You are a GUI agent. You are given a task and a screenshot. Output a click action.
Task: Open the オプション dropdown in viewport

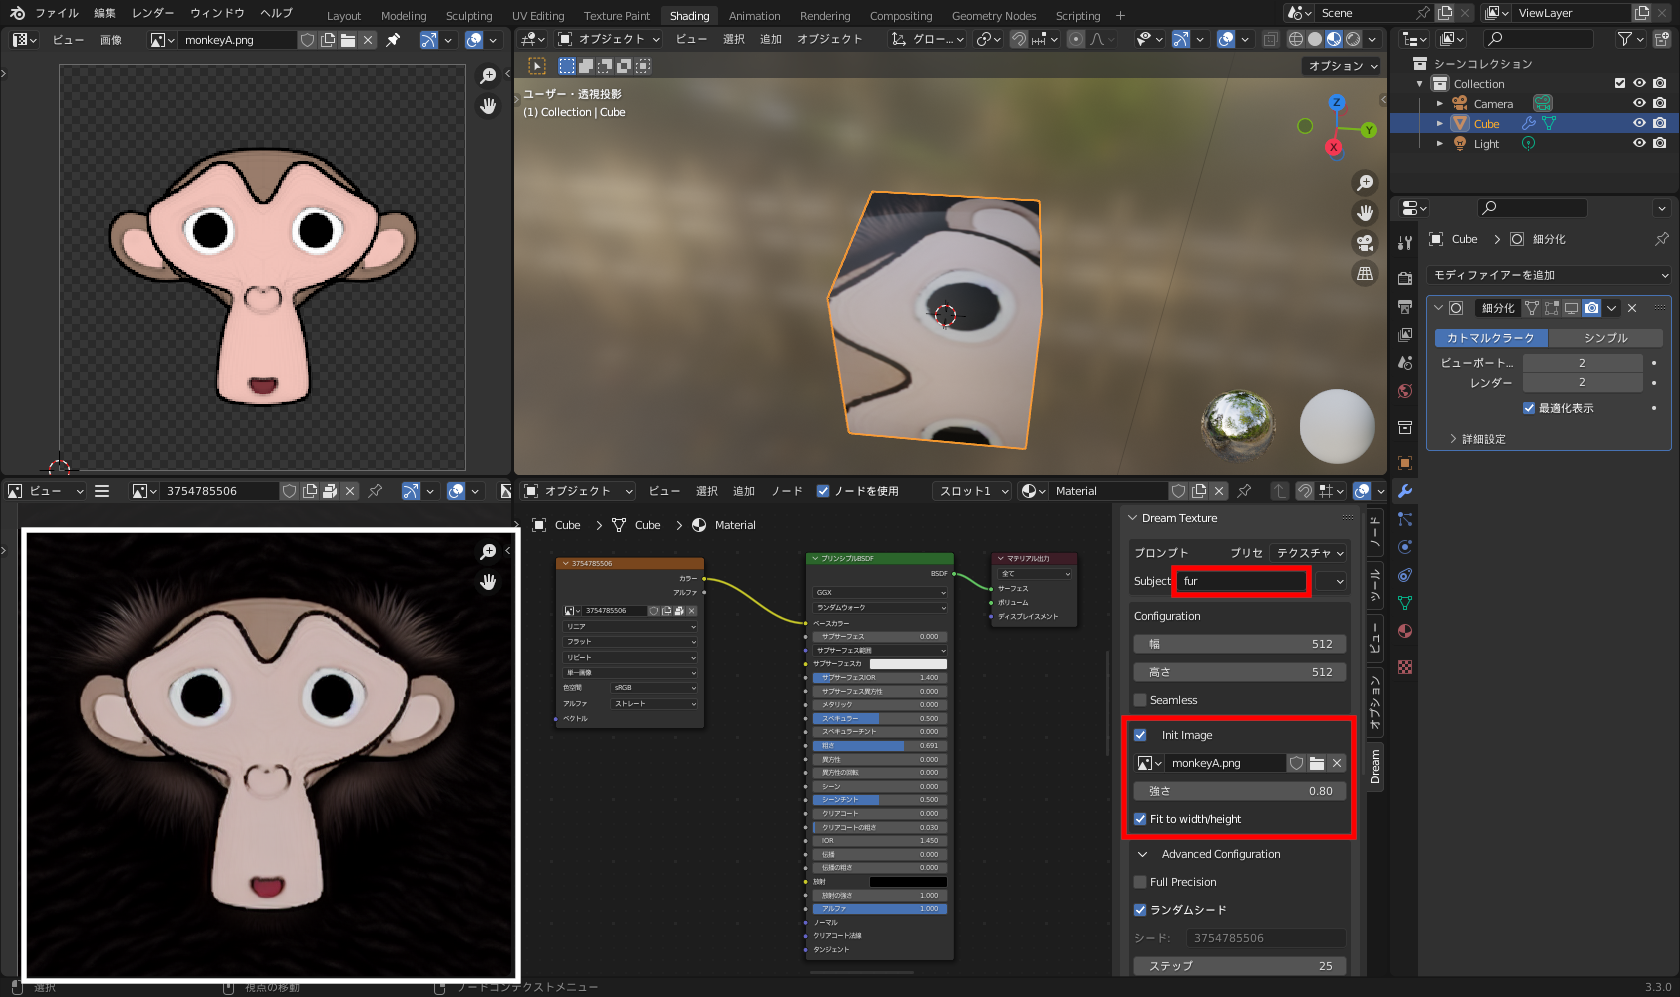coord(1342,66)
